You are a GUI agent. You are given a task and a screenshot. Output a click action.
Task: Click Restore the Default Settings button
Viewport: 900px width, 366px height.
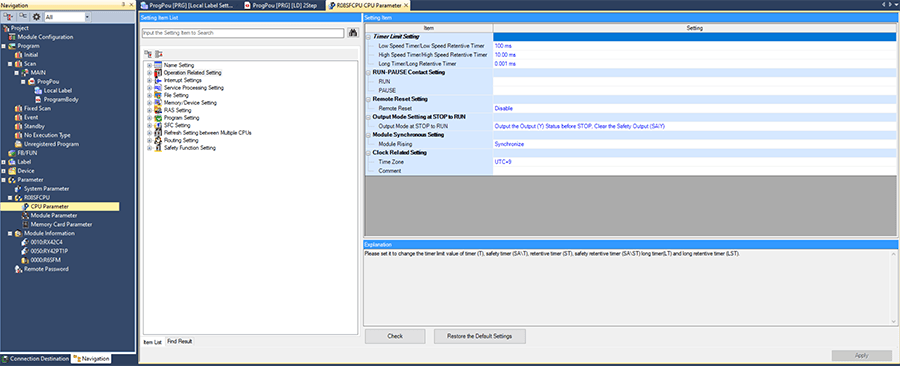pos(479,336)
